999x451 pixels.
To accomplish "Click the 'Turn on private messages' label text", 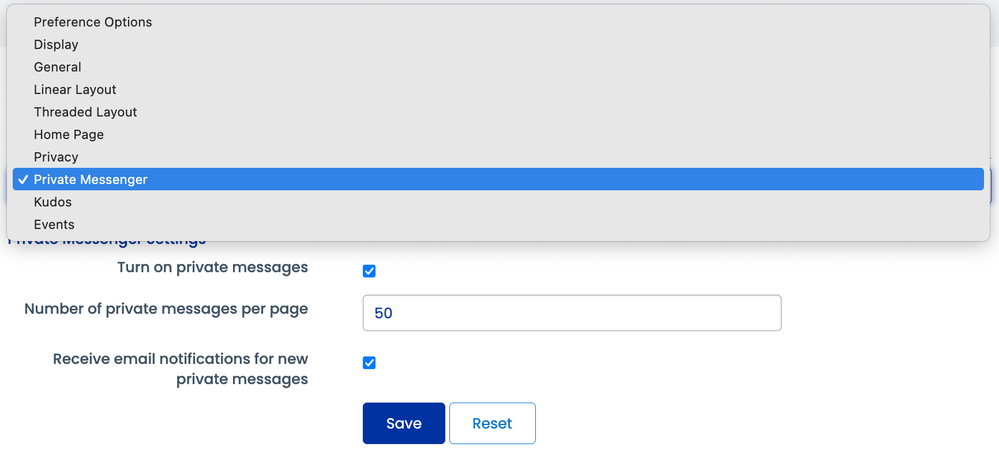I will point(212,267).
